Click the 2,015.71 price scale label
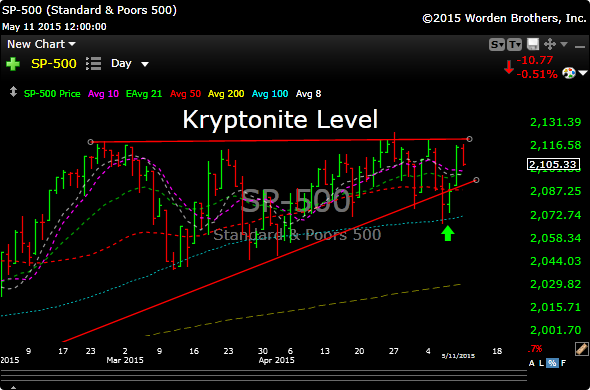Viewport: 590px width, 390px height. point(555,307)
